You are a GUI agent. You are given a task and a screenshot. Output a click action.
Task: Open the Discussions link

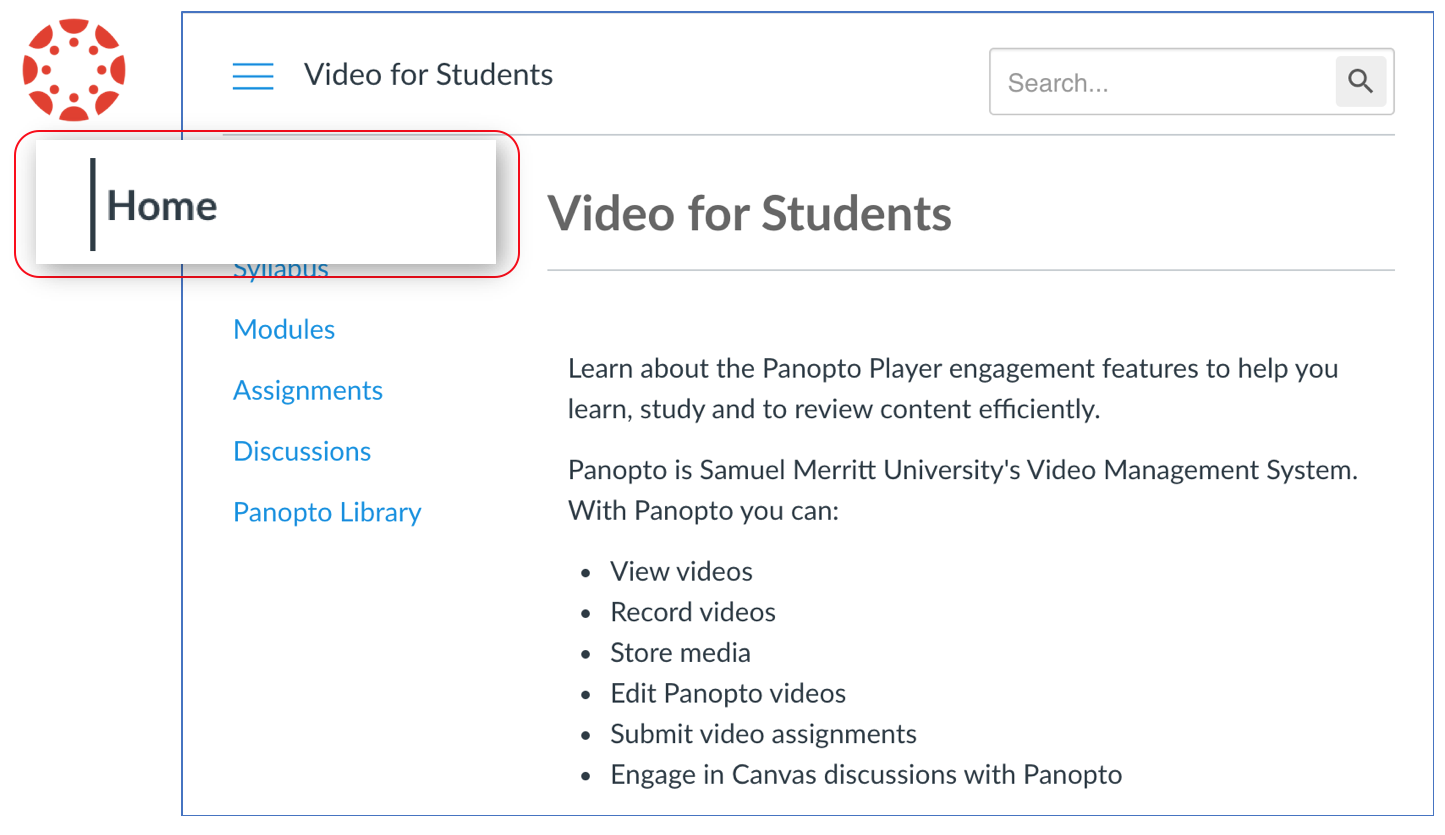[x=302, y=452]
